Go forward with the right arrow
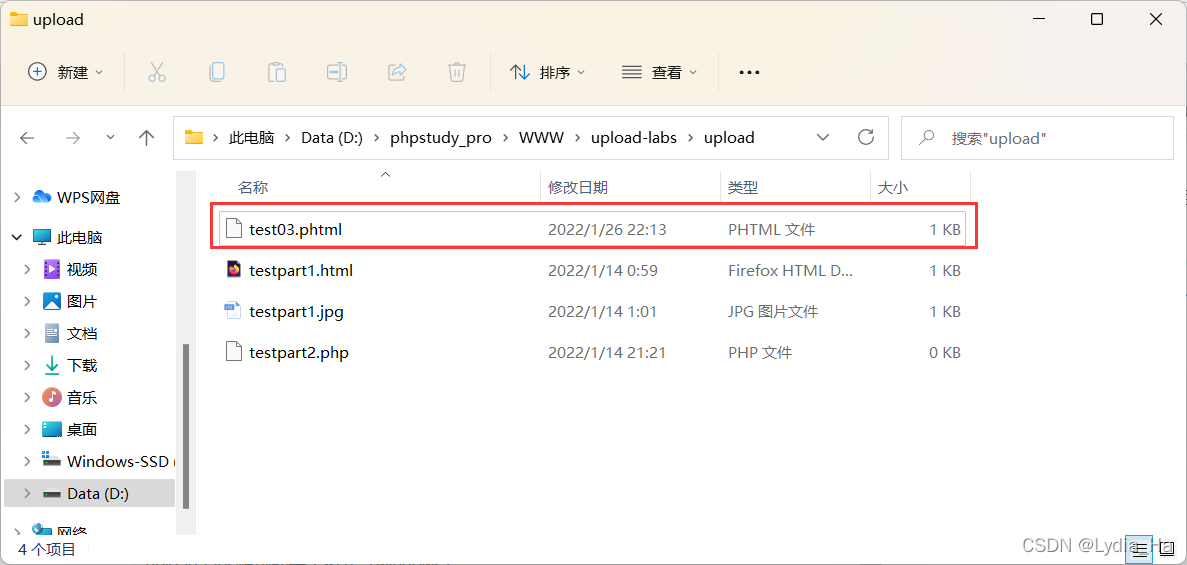The height and width of the screenshot is (565, 1187). (x=73, y=138)
